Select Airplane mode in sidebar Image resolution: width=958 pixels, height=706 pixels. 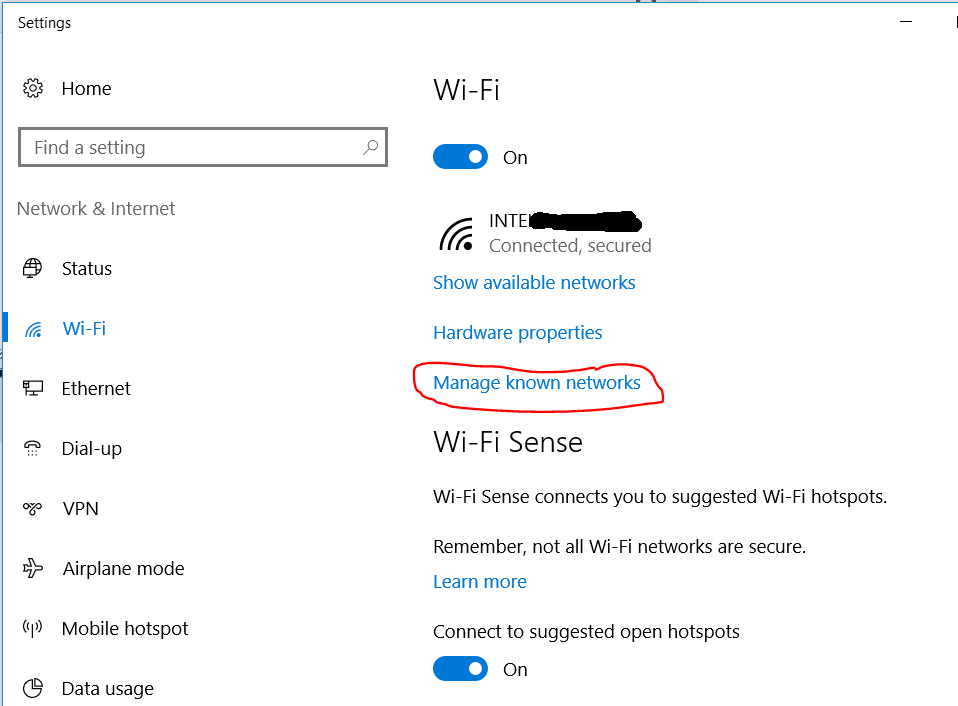click(123, 568)
